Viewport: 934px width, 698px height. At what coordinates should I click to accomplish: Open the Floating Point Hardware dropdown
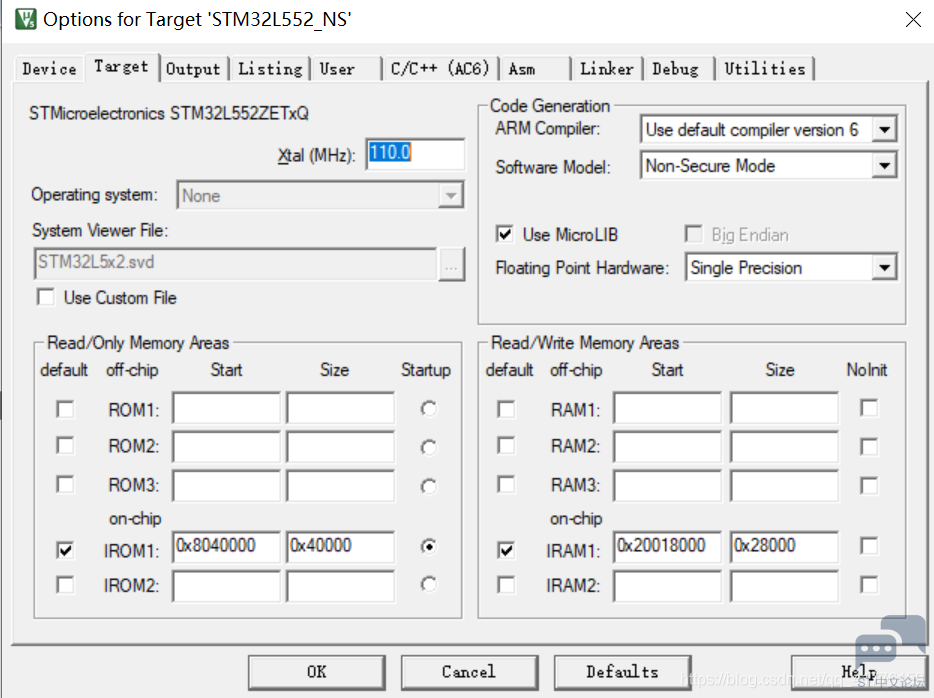click(x=885, y=267)
